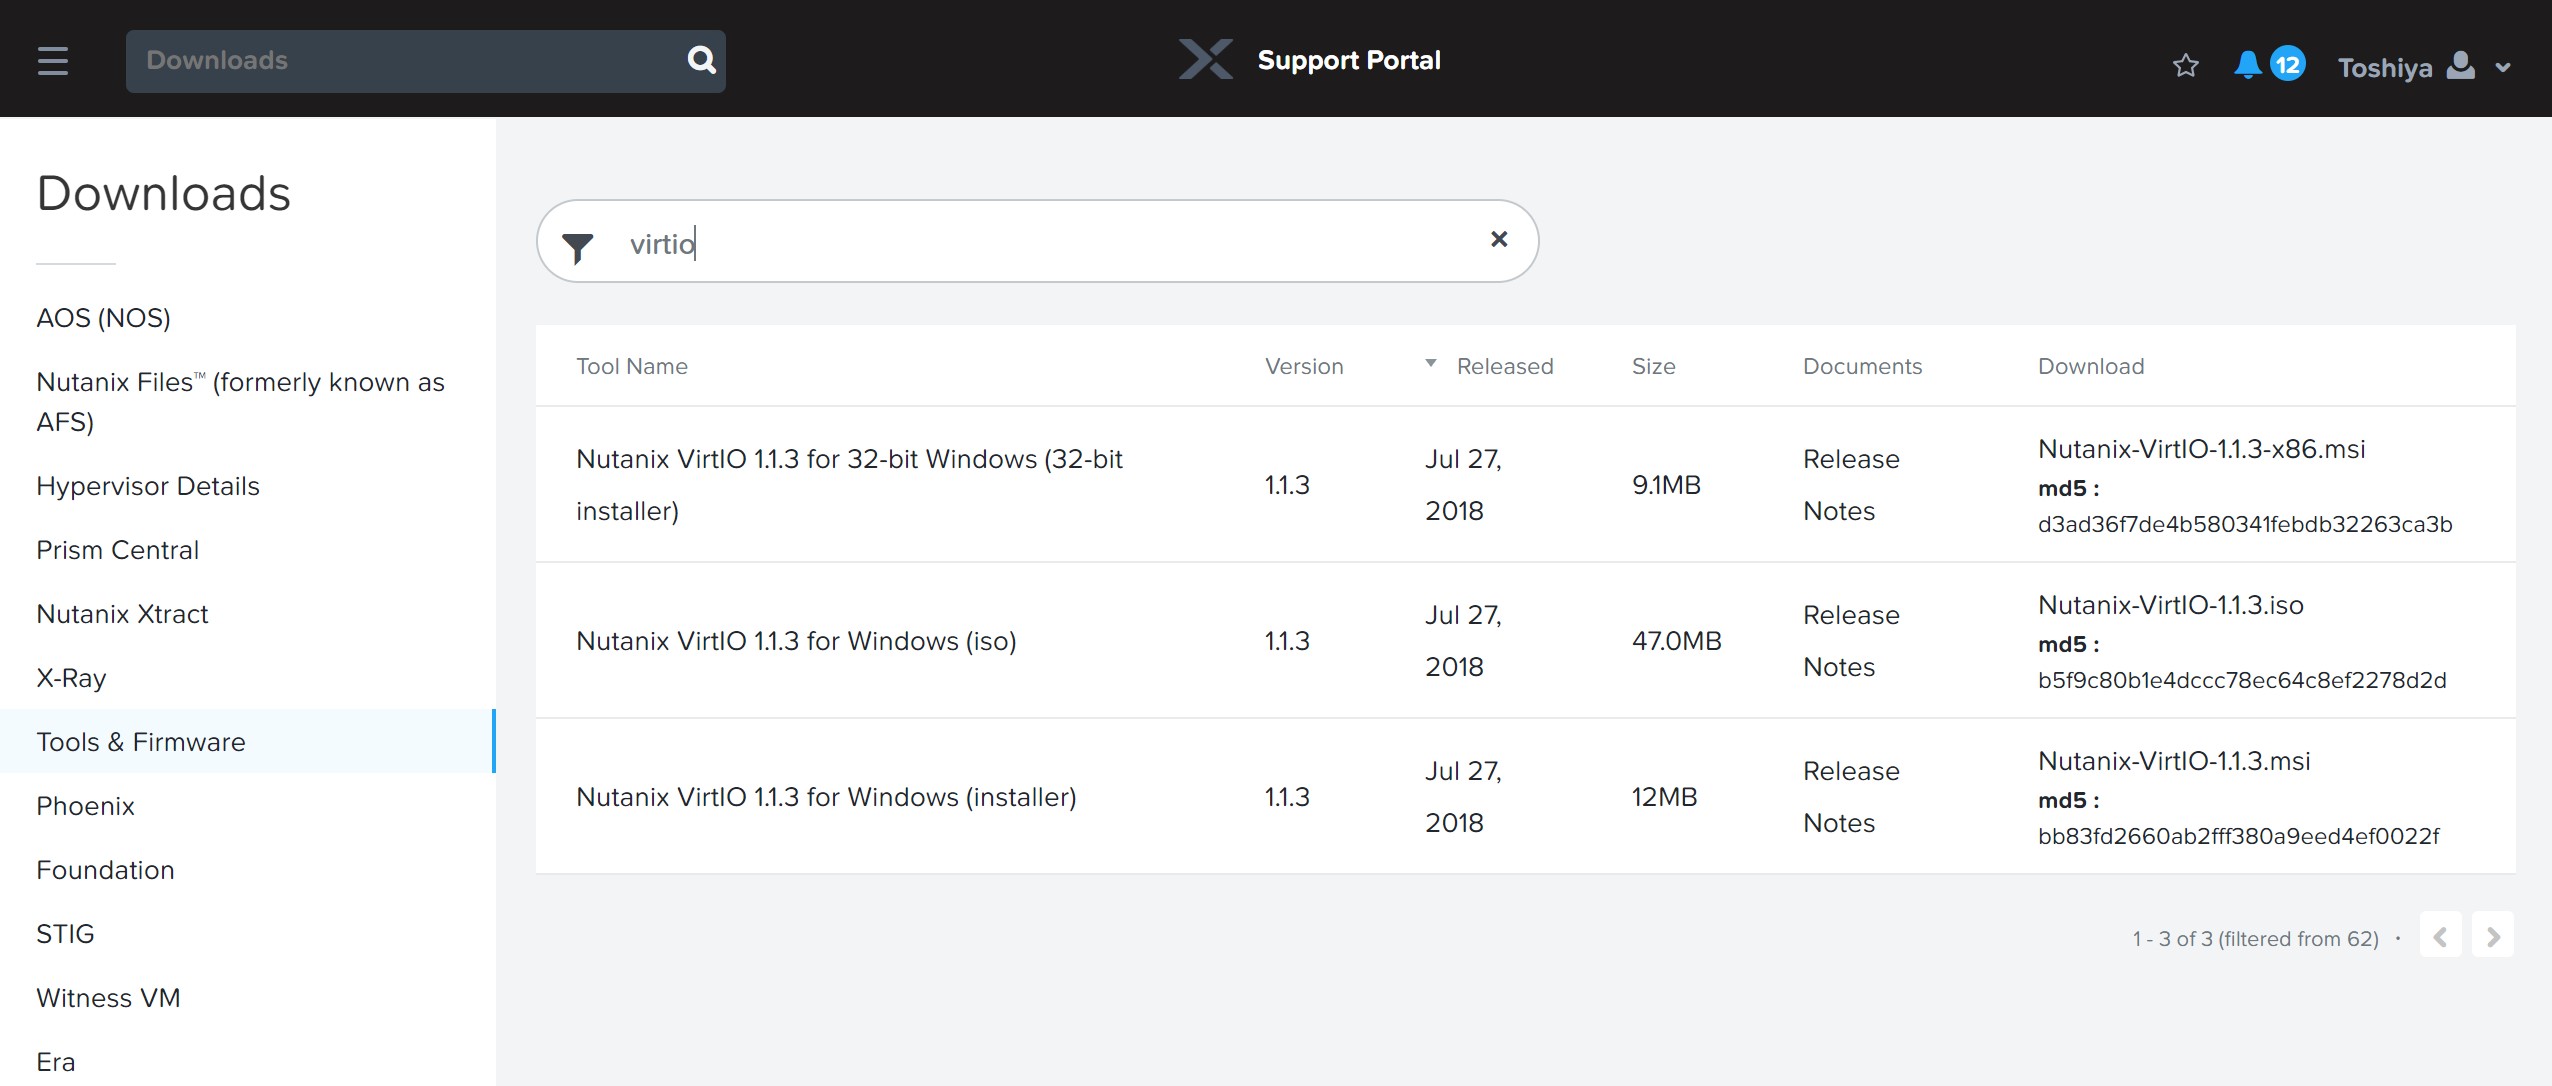Screen dimensions: 2552x1086
Task: Click md5 hash bb83fd2660ab2fff380a9eed4ef0022f
Action: click(2239, 836)
